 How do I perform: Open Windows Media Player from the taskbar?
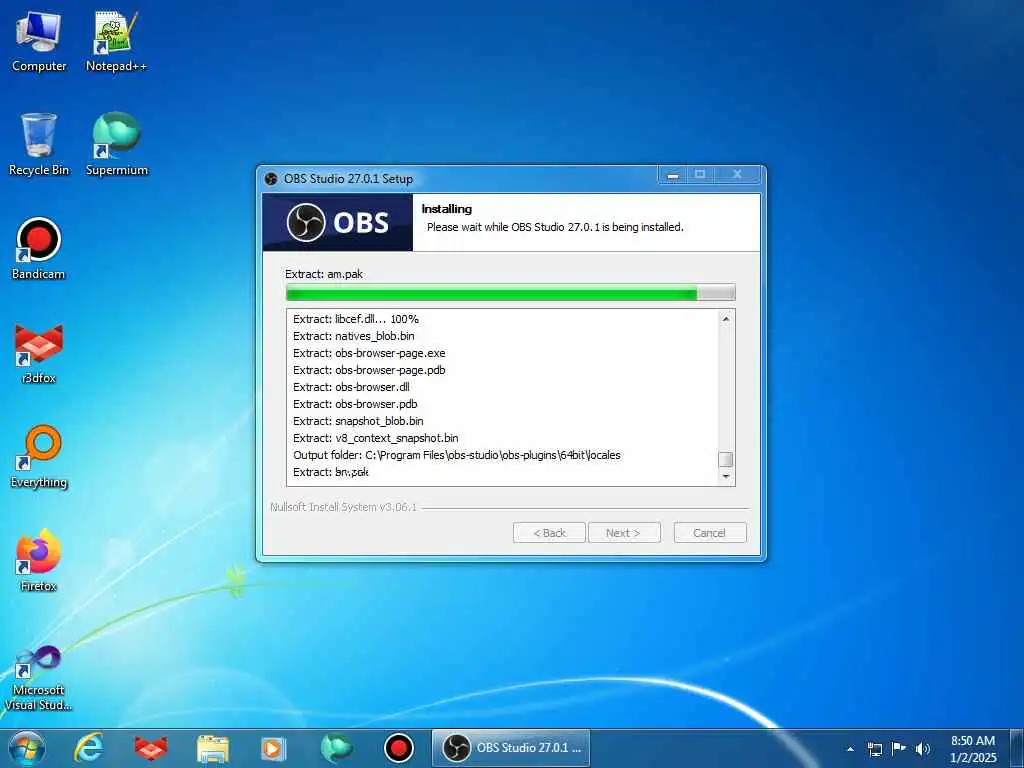(274, 748)
